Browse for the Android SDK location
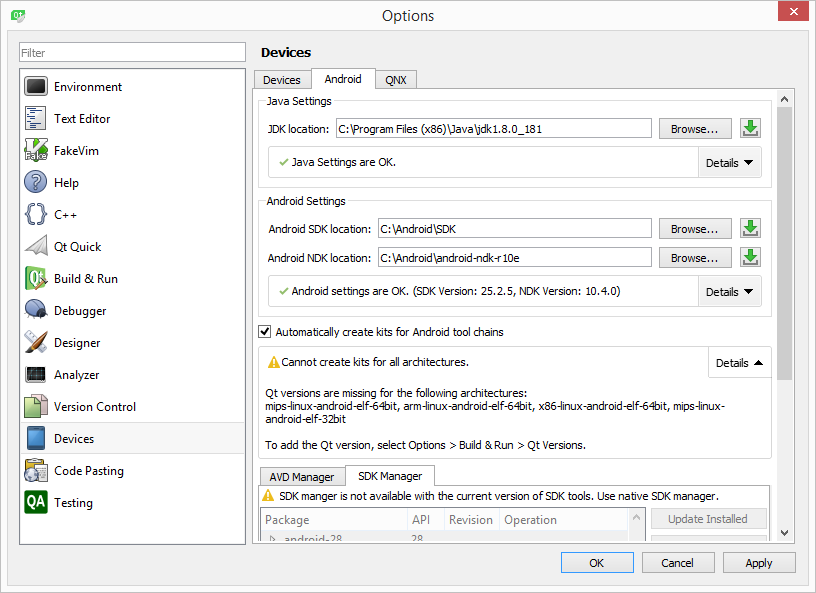This screenshot has height=593, width=816. [x=694, y=229]
